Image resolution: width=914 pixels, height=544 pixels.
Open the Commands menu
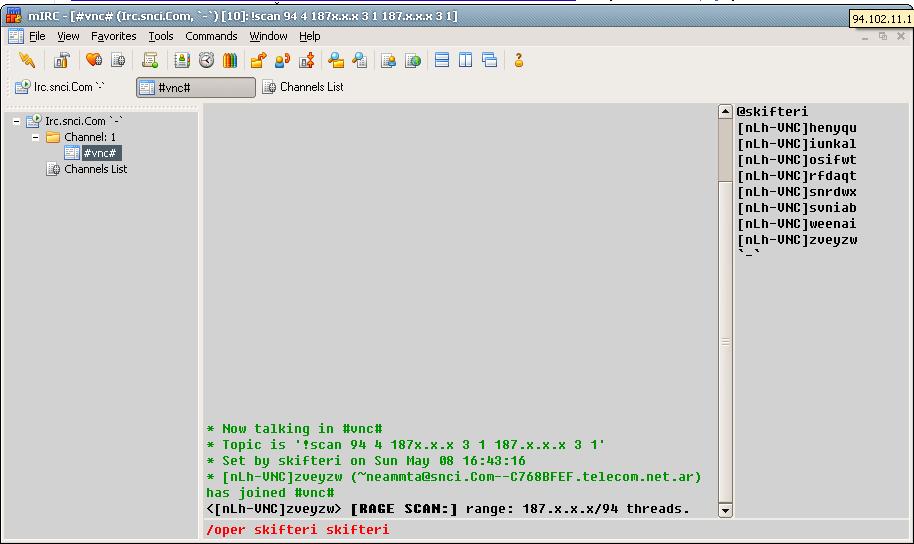[211, 36]
